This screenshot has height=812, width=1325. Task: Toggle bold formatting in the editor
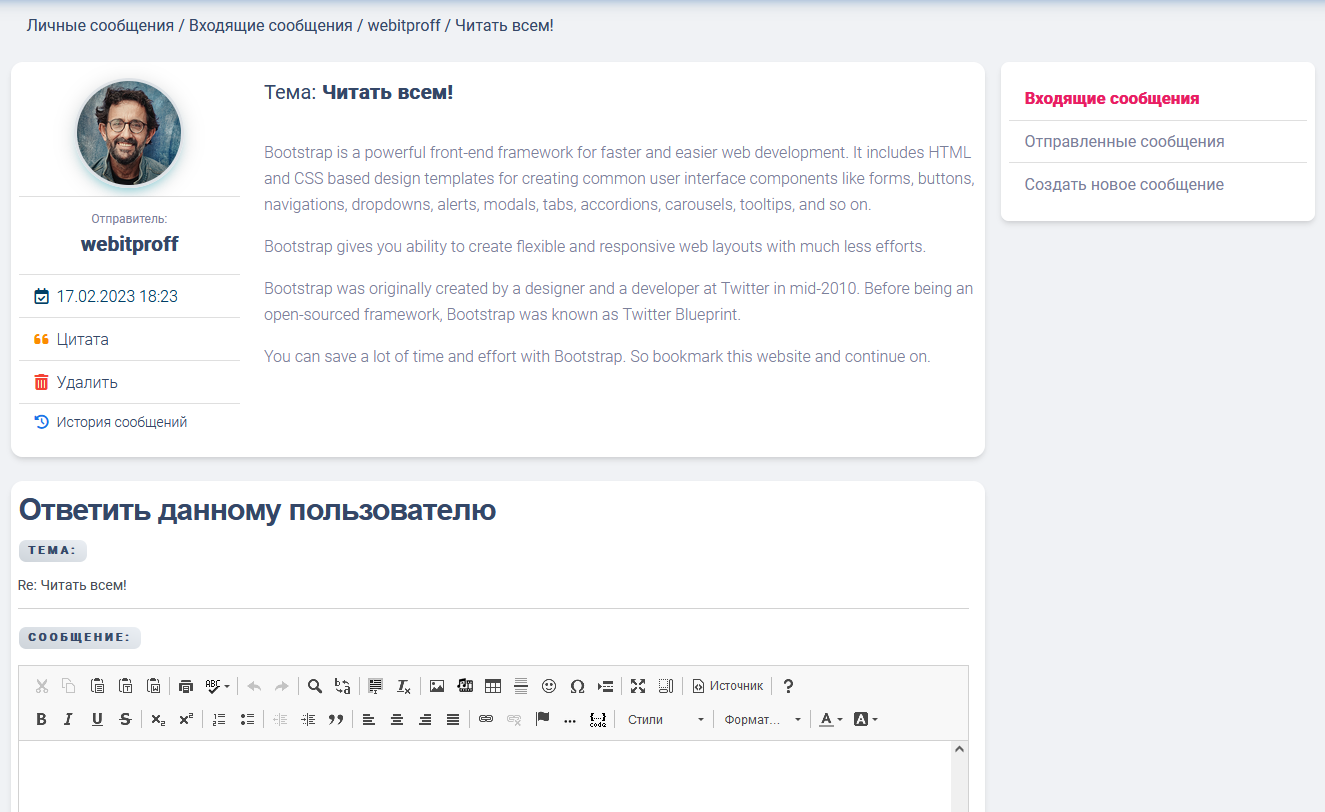tap(41, 719)
